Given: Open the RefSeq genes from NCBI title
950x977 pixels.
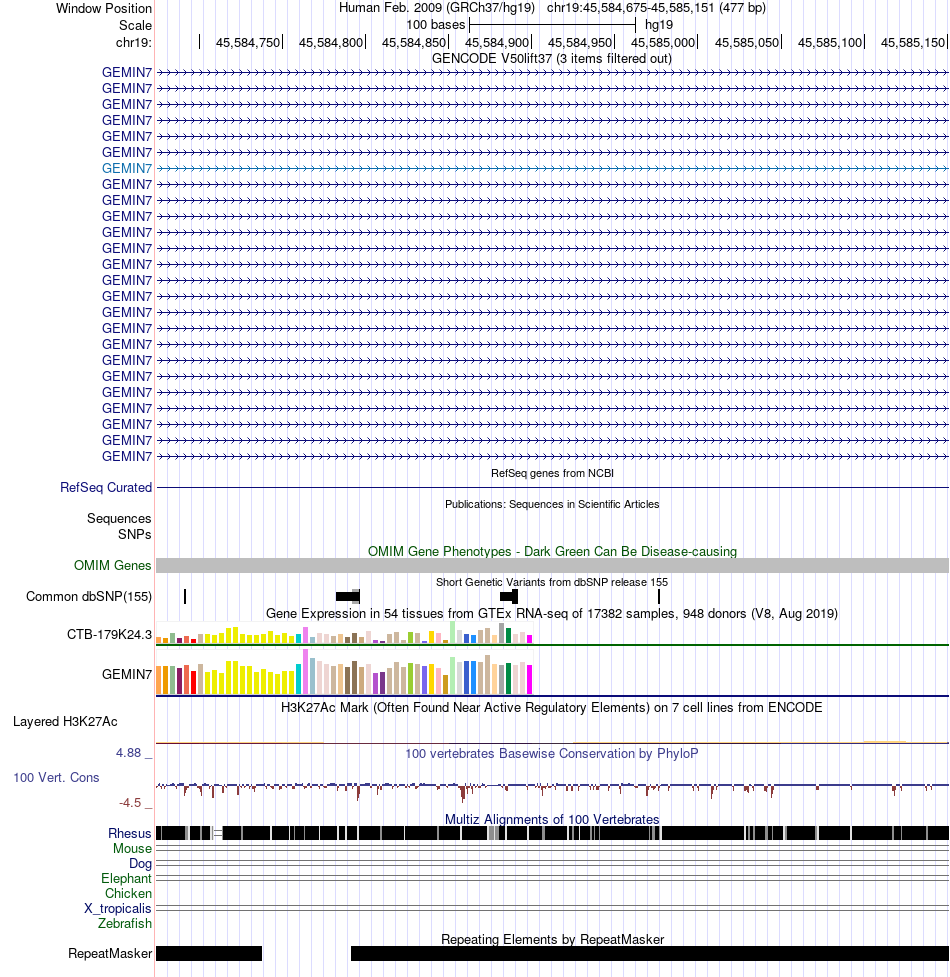Looking at the screenshot, I should click(552, 474).
